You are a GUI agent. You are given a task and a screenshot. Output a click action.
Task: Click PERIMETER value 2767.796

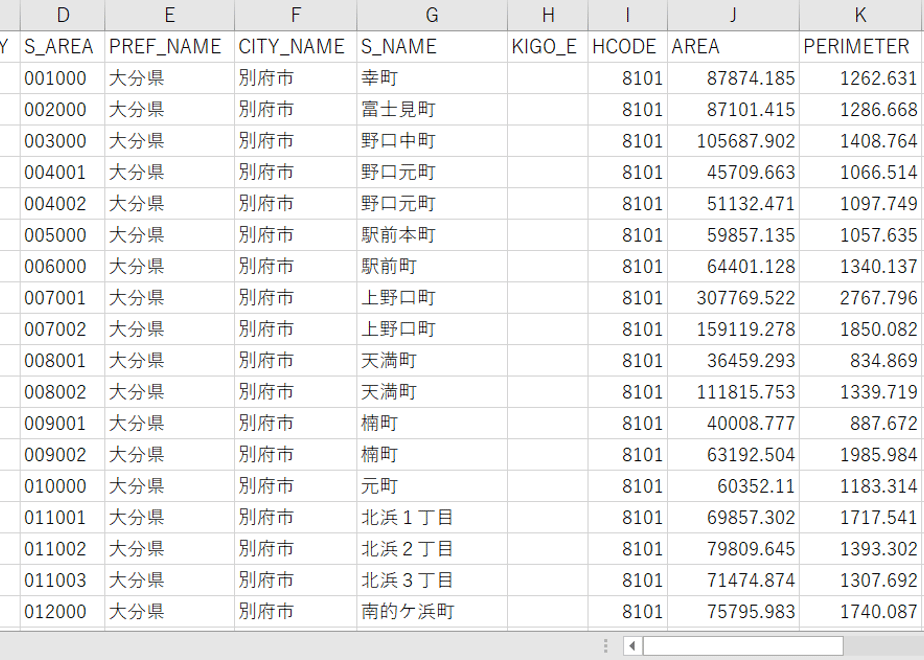[x=860, y=298]
